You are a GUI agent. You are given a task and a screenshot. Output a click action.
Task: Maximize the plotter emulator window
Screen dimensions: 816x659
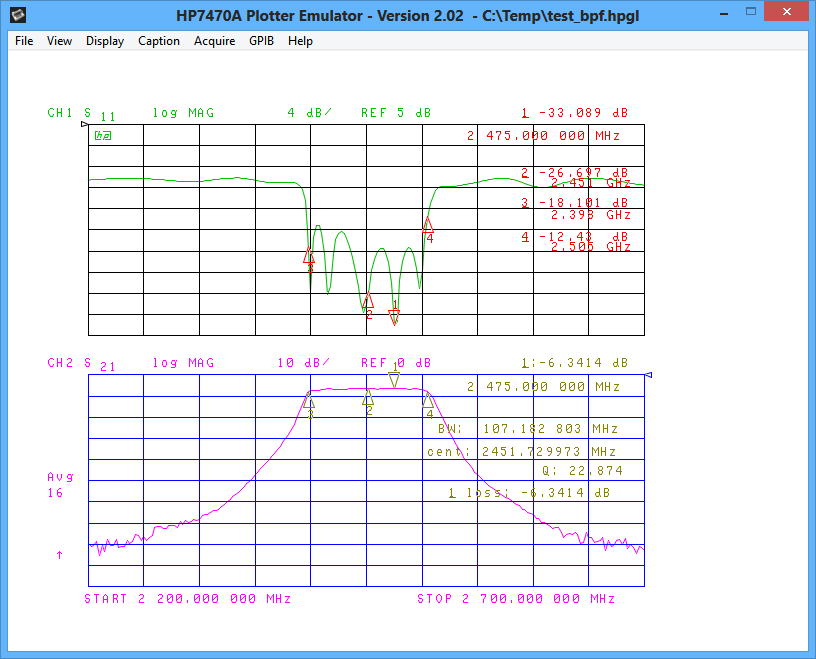[746, 14]
